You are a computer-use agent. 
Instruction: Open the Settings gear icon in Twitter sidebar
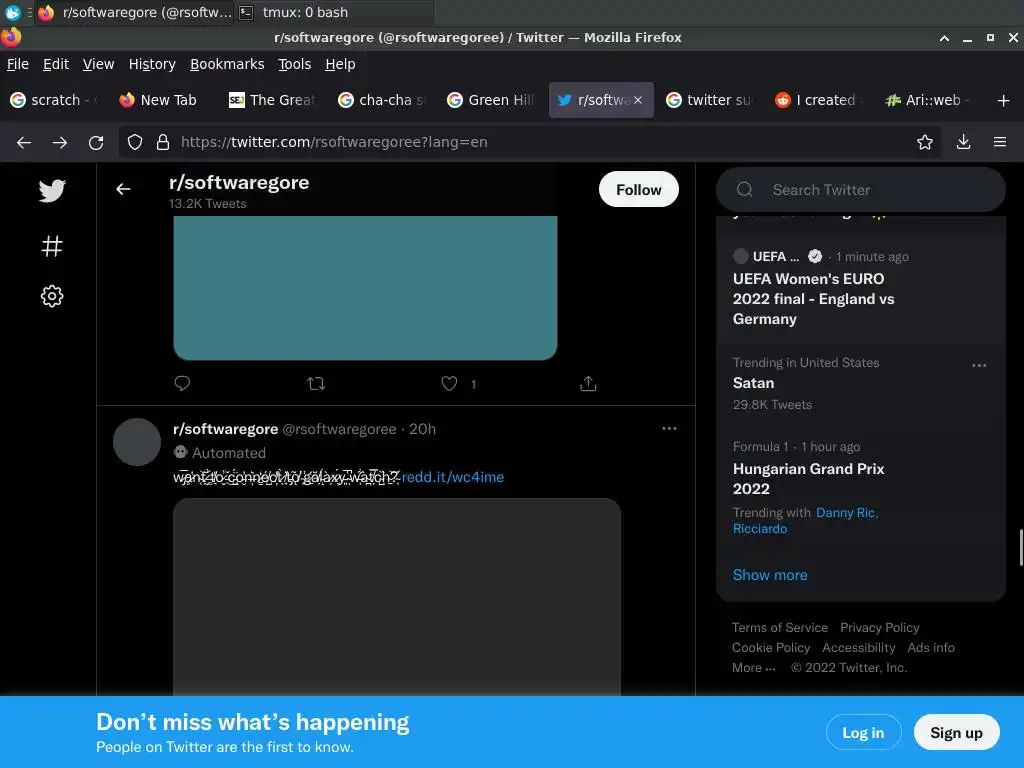pyautogui.click(x=52, y=296)
